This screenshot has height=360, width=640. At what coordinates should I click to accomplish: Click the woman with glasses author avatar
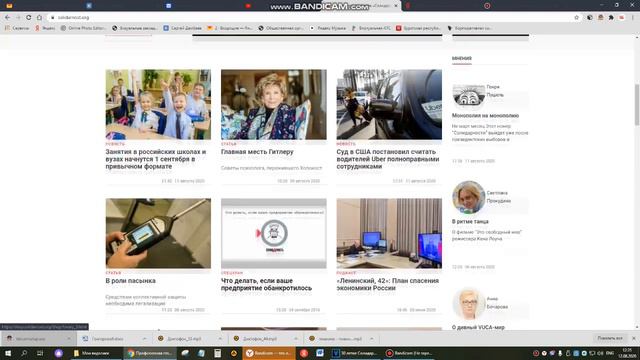point(469,304)
